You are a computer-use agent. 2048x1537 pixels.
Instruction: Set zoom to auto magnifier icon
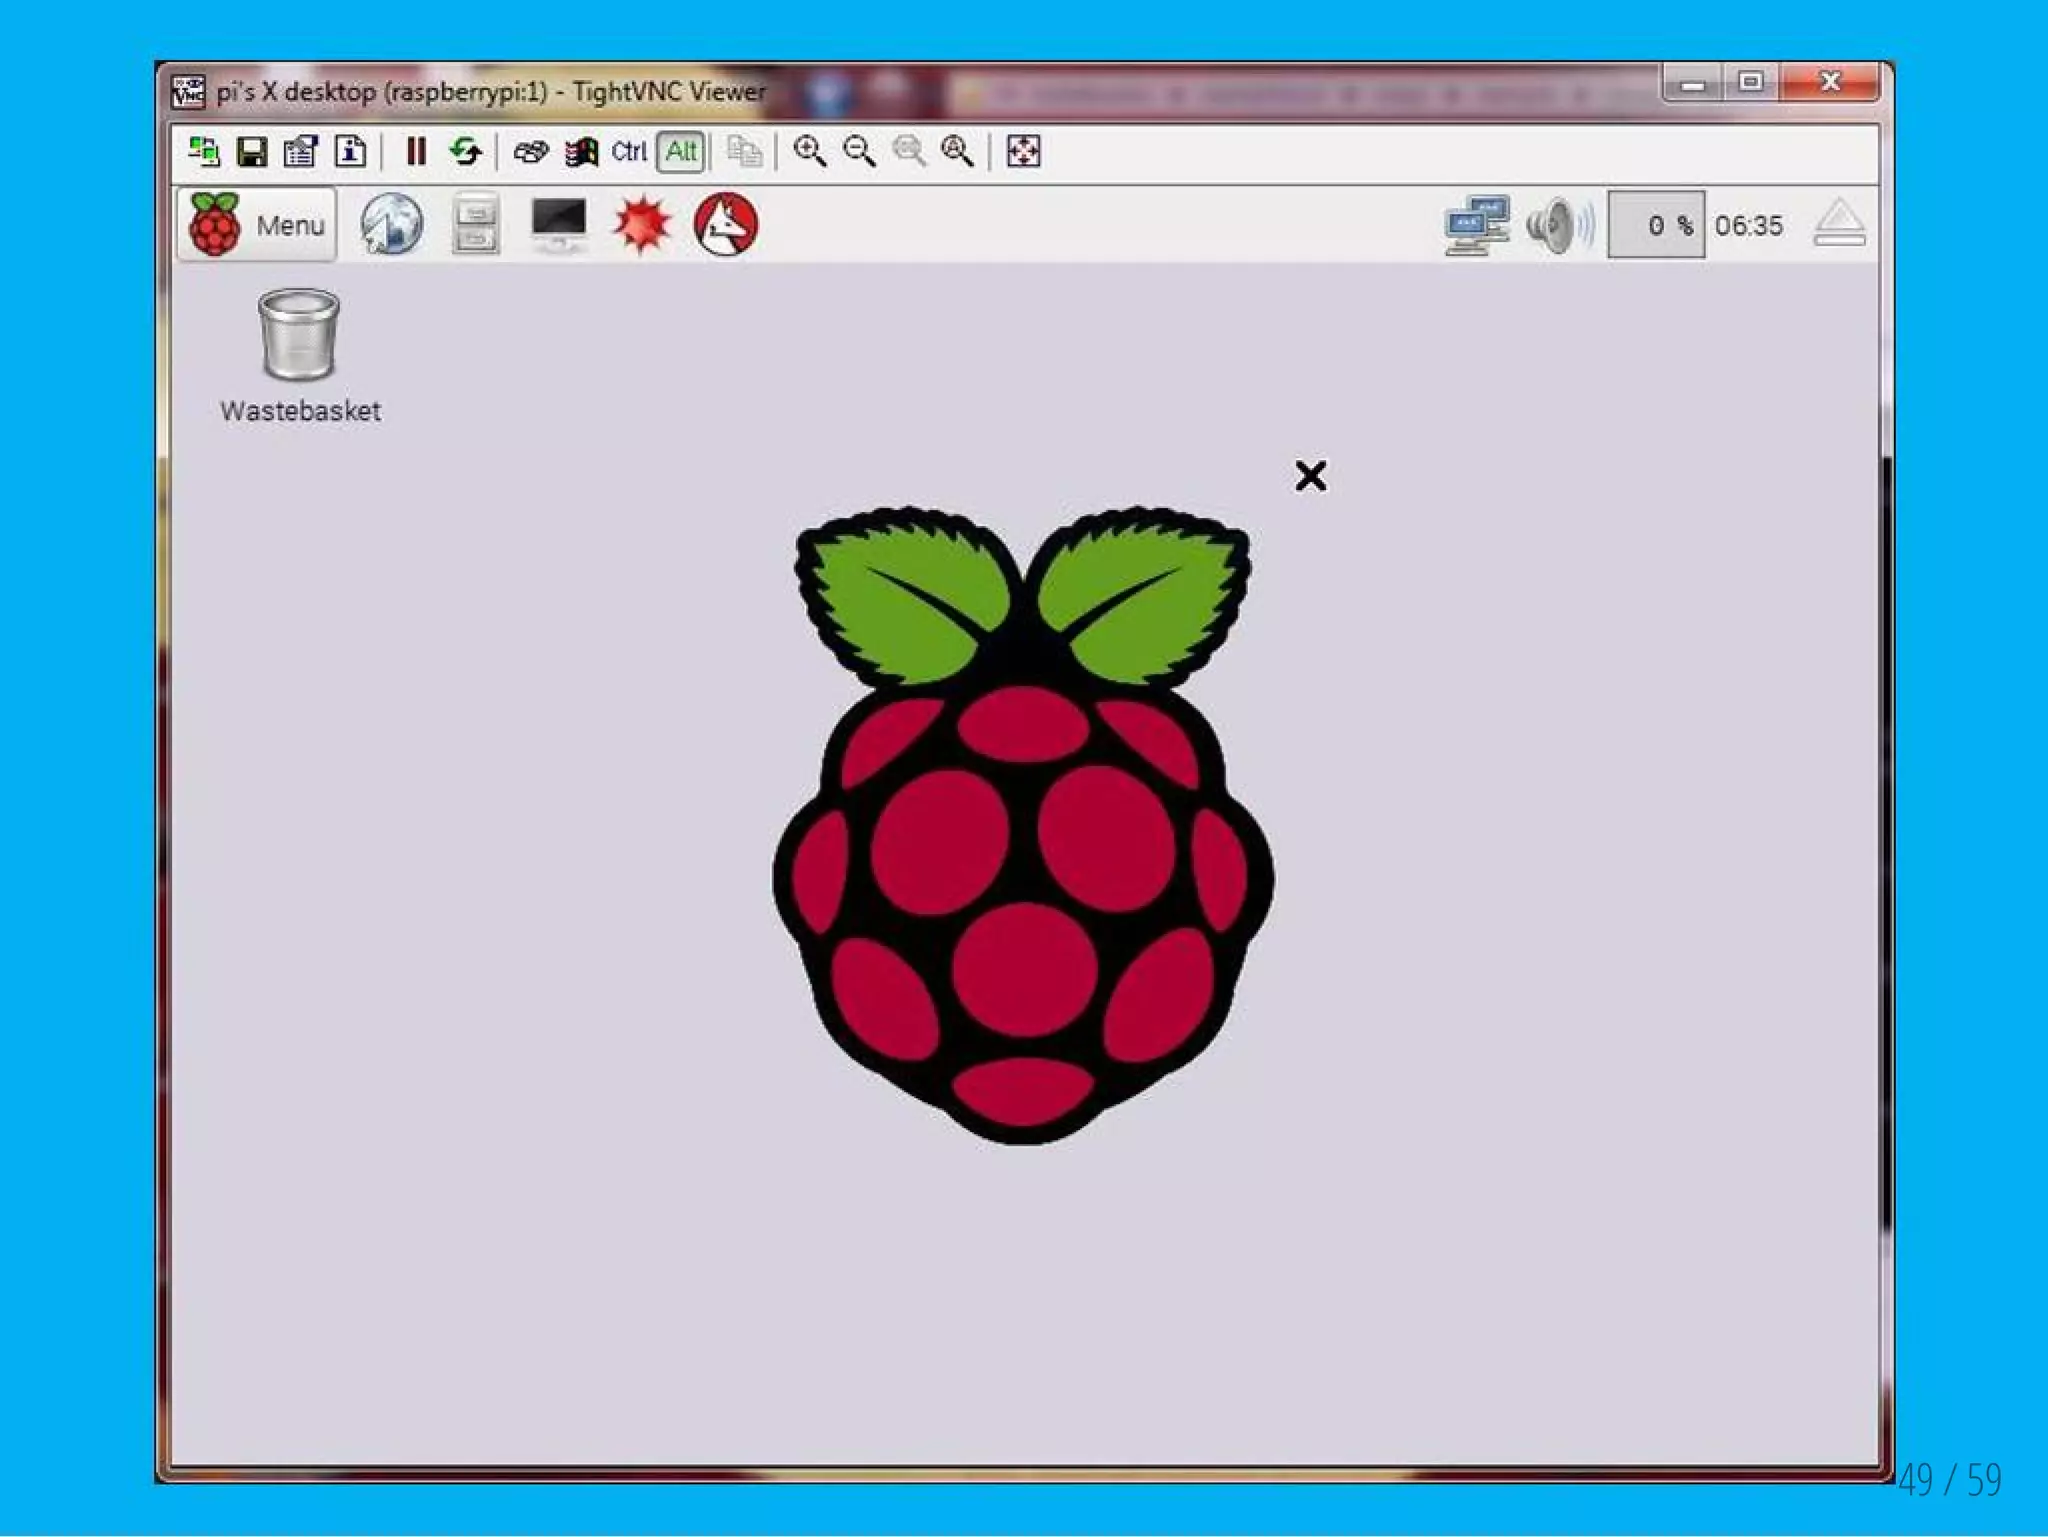[x=958, y=152]
